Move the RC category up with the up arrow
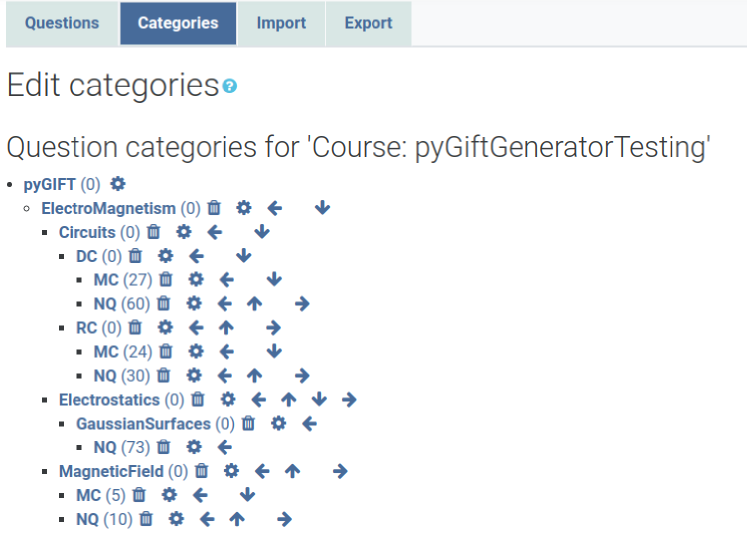747x533 pixels. pos(226,328)
